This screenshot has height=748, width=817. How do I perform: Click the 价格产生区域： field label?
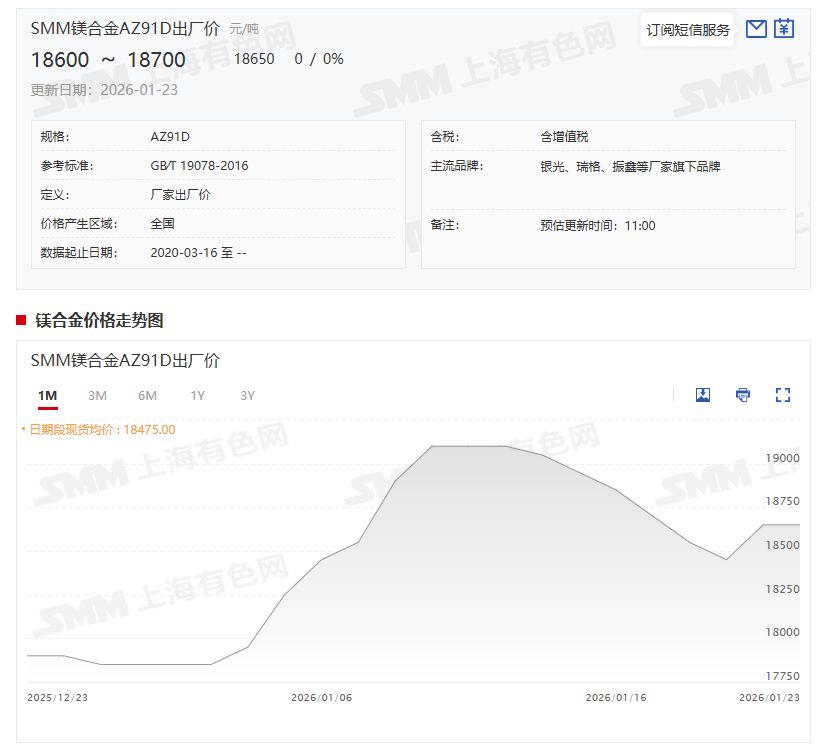coord(79,224)
